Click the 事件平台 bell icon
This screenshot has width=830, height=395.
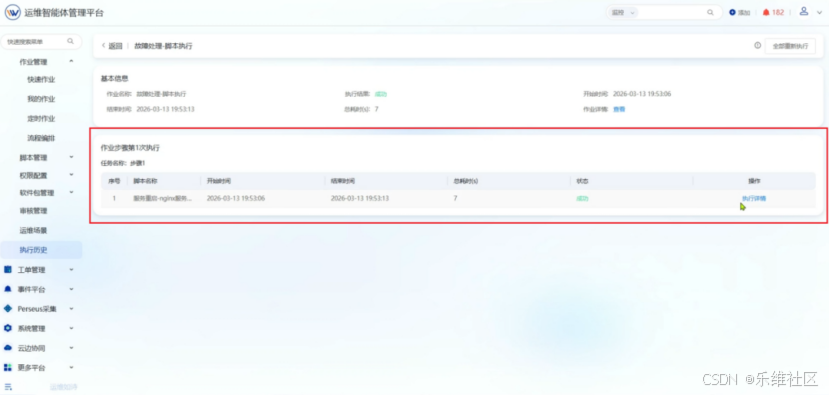[7, 289]
